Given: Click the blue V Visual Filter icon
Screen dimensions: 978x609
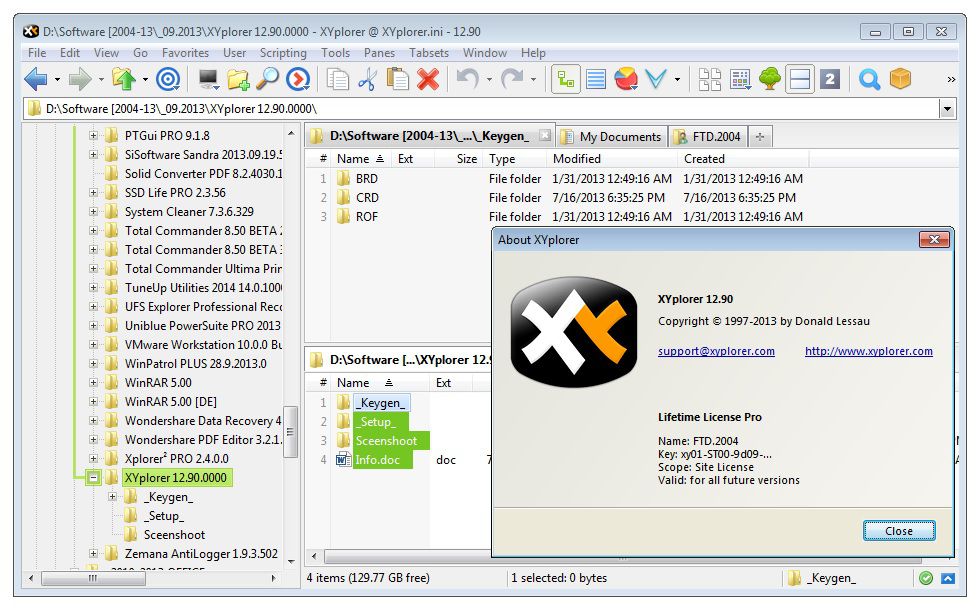Looking at the screenshot, I should point(656,79).
